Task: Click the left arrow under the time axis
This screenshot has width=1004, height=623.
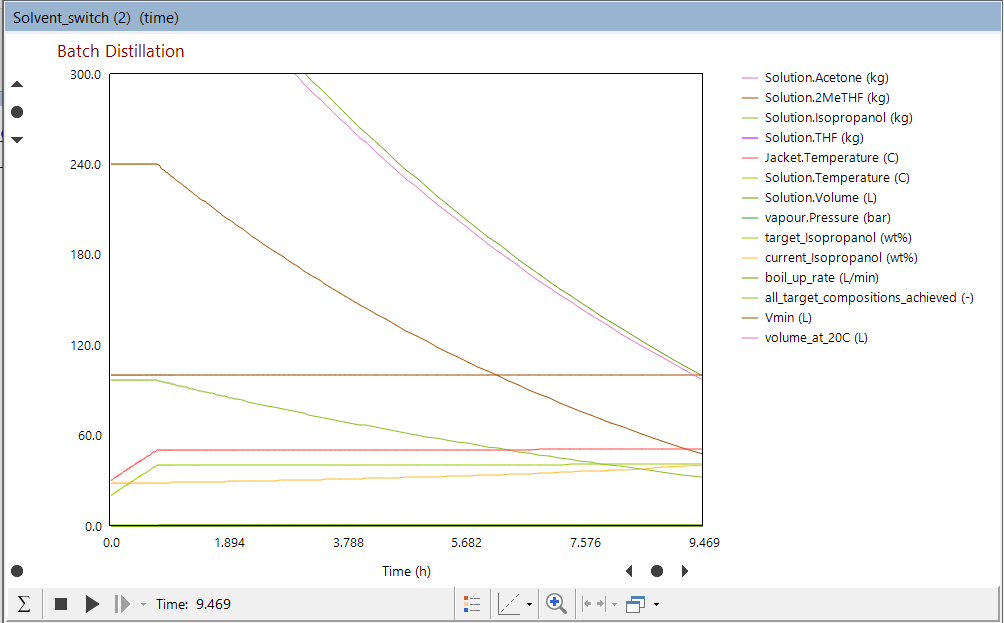Action: (x=629, y=571)
